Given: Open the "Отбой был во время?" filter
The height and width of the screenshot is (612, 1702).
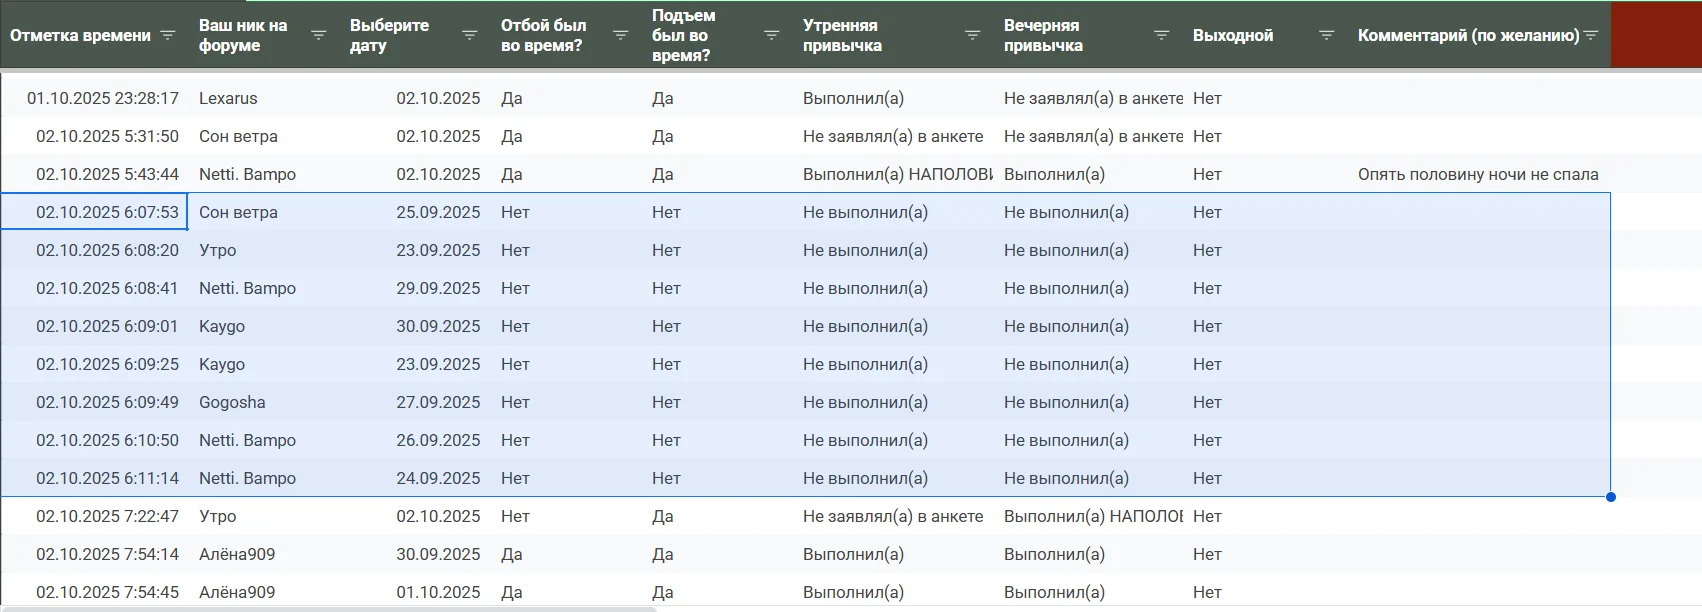Looking at the screenshot, I should [x=620, y=35].
